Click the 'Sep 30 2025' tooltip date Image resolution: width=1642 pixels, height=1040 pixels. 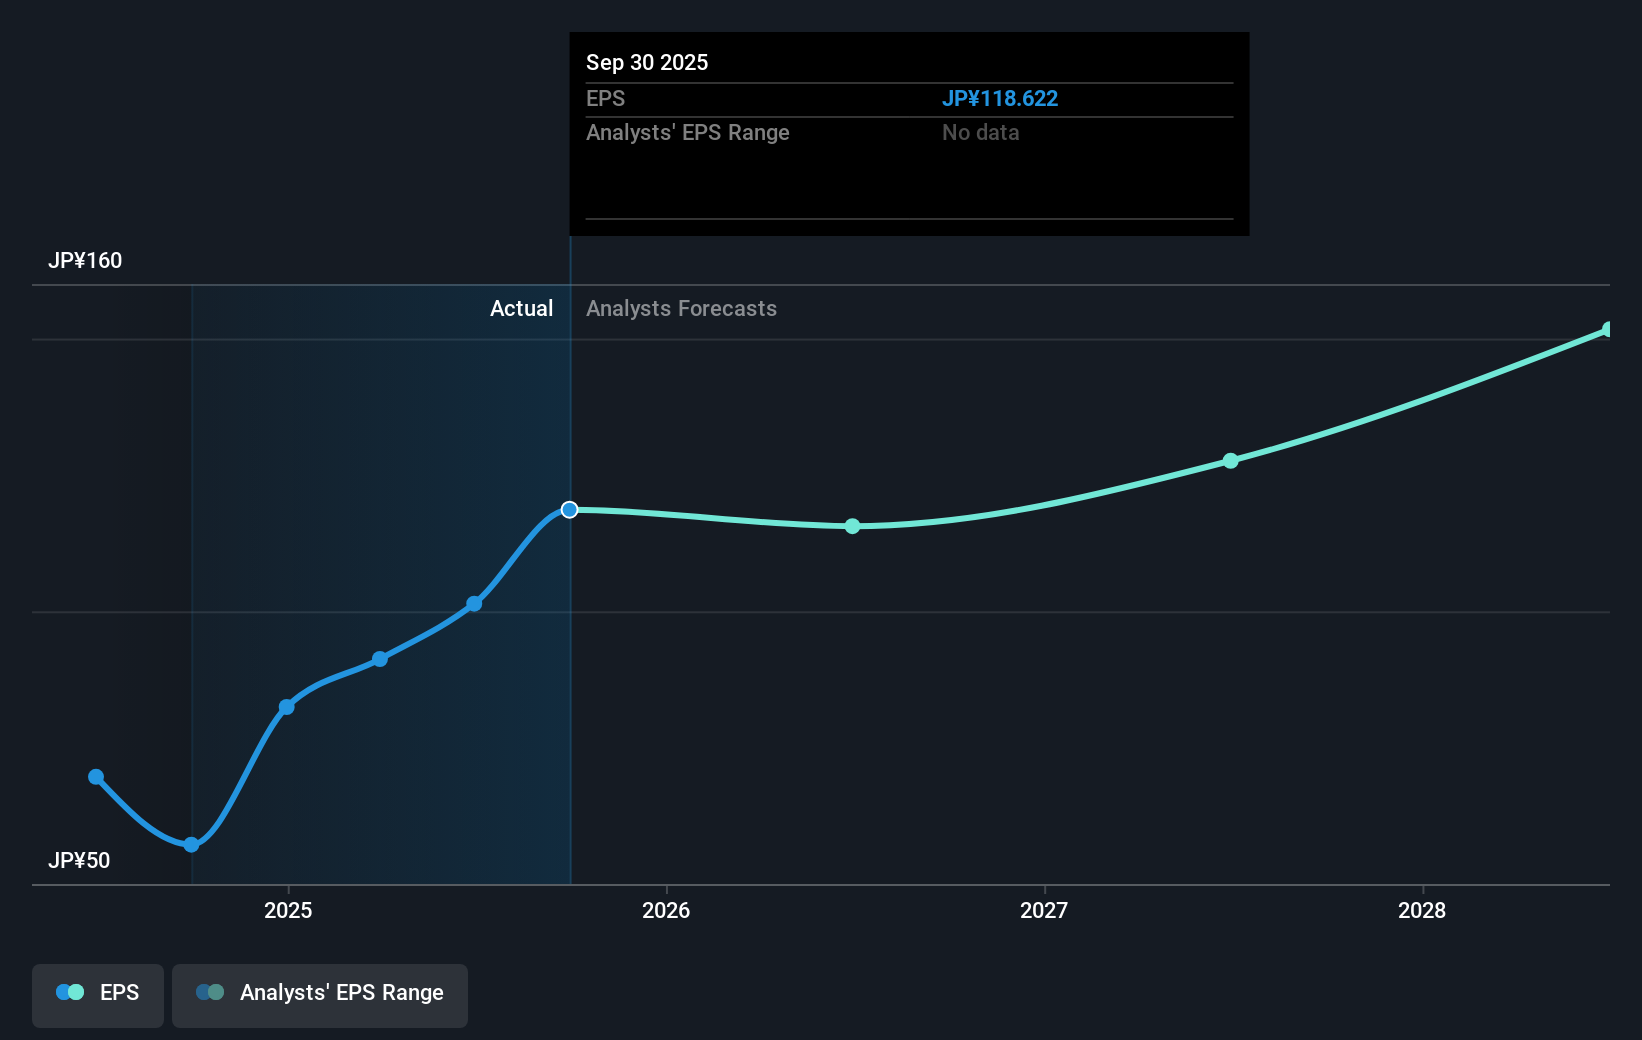tap(647, 63)
